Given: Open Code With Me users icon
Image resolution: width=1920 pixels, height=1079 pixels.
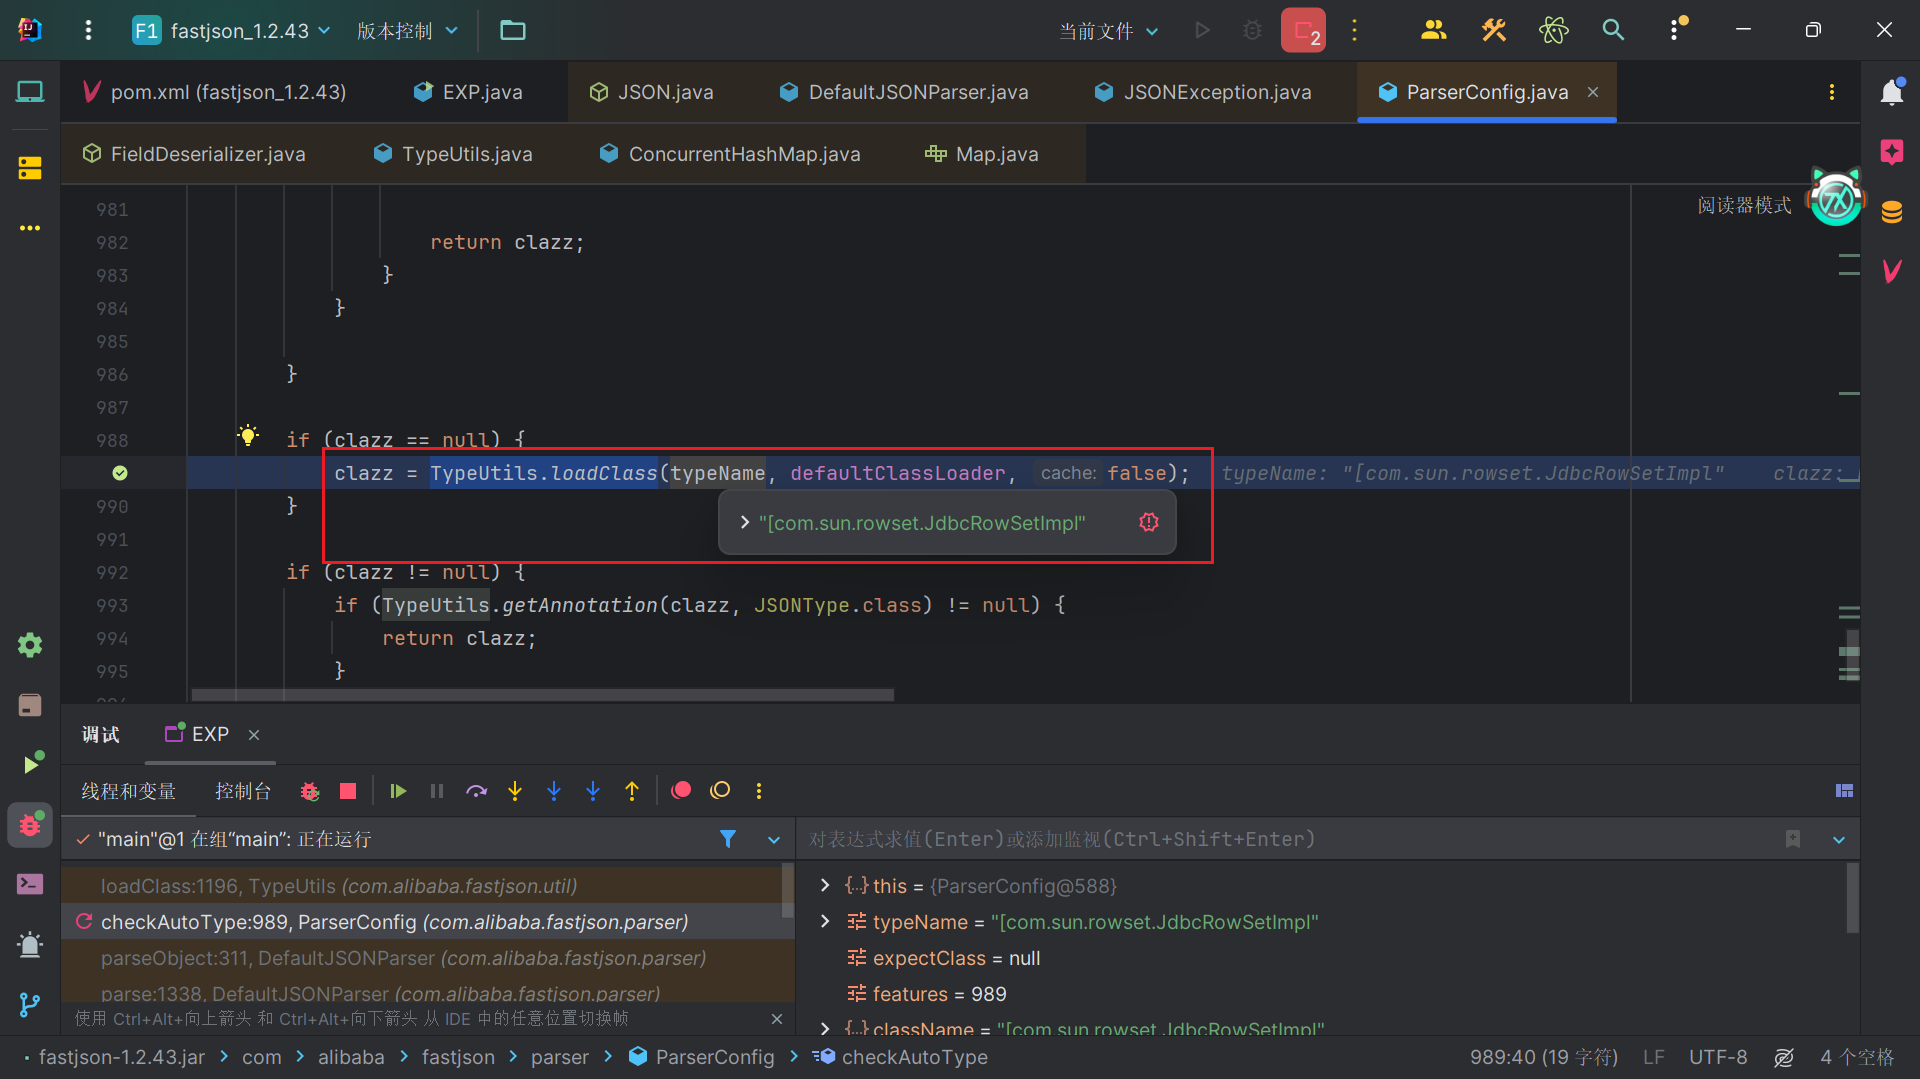Looking at the screenshot, I should (x=1434, y=30).
